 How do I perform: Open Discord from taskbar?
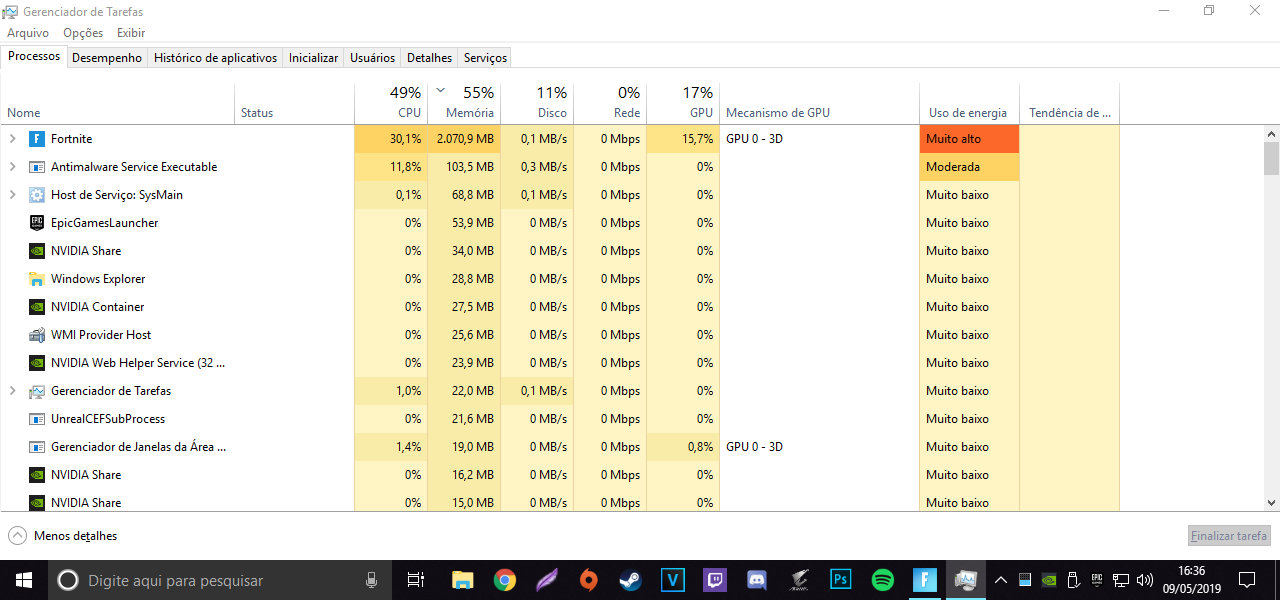[757, 580]
